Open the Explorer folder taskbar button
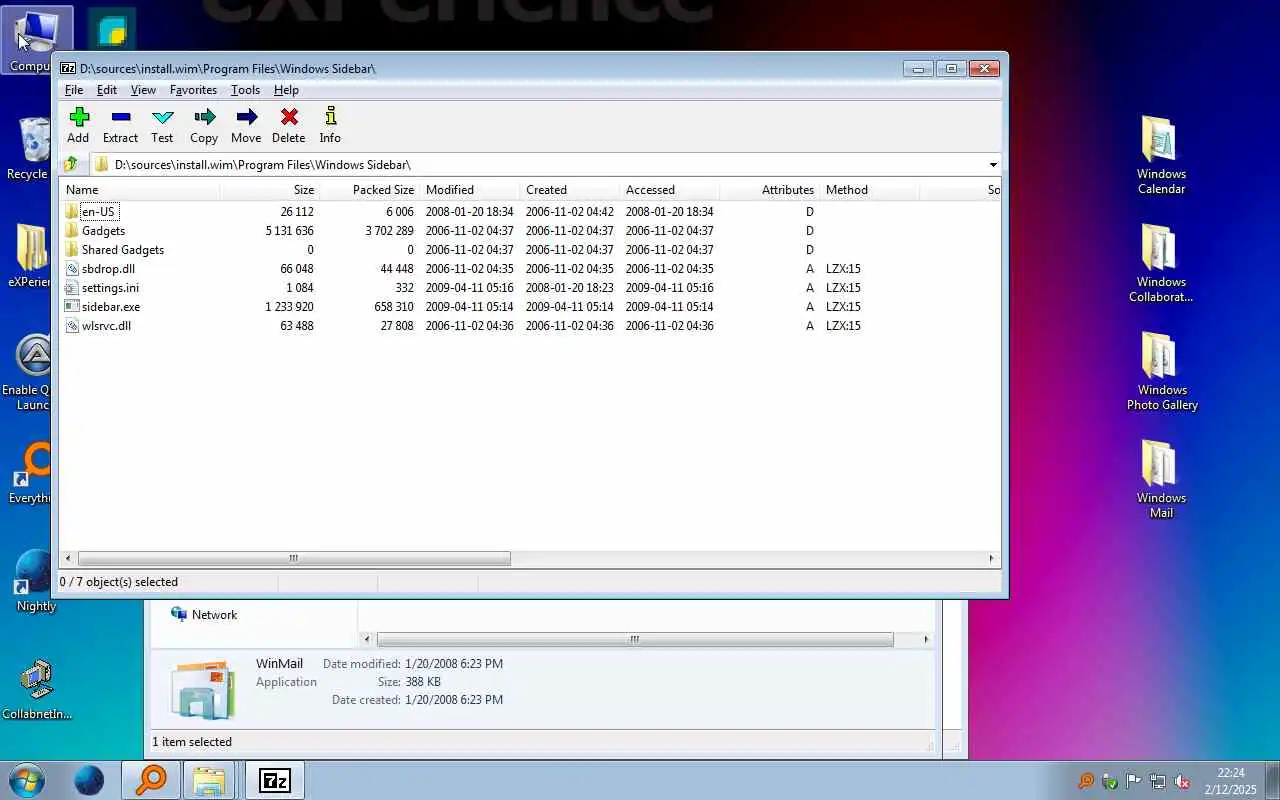Image resolution: width=1280 pixels, height=800 pixels. click(209, 780)
